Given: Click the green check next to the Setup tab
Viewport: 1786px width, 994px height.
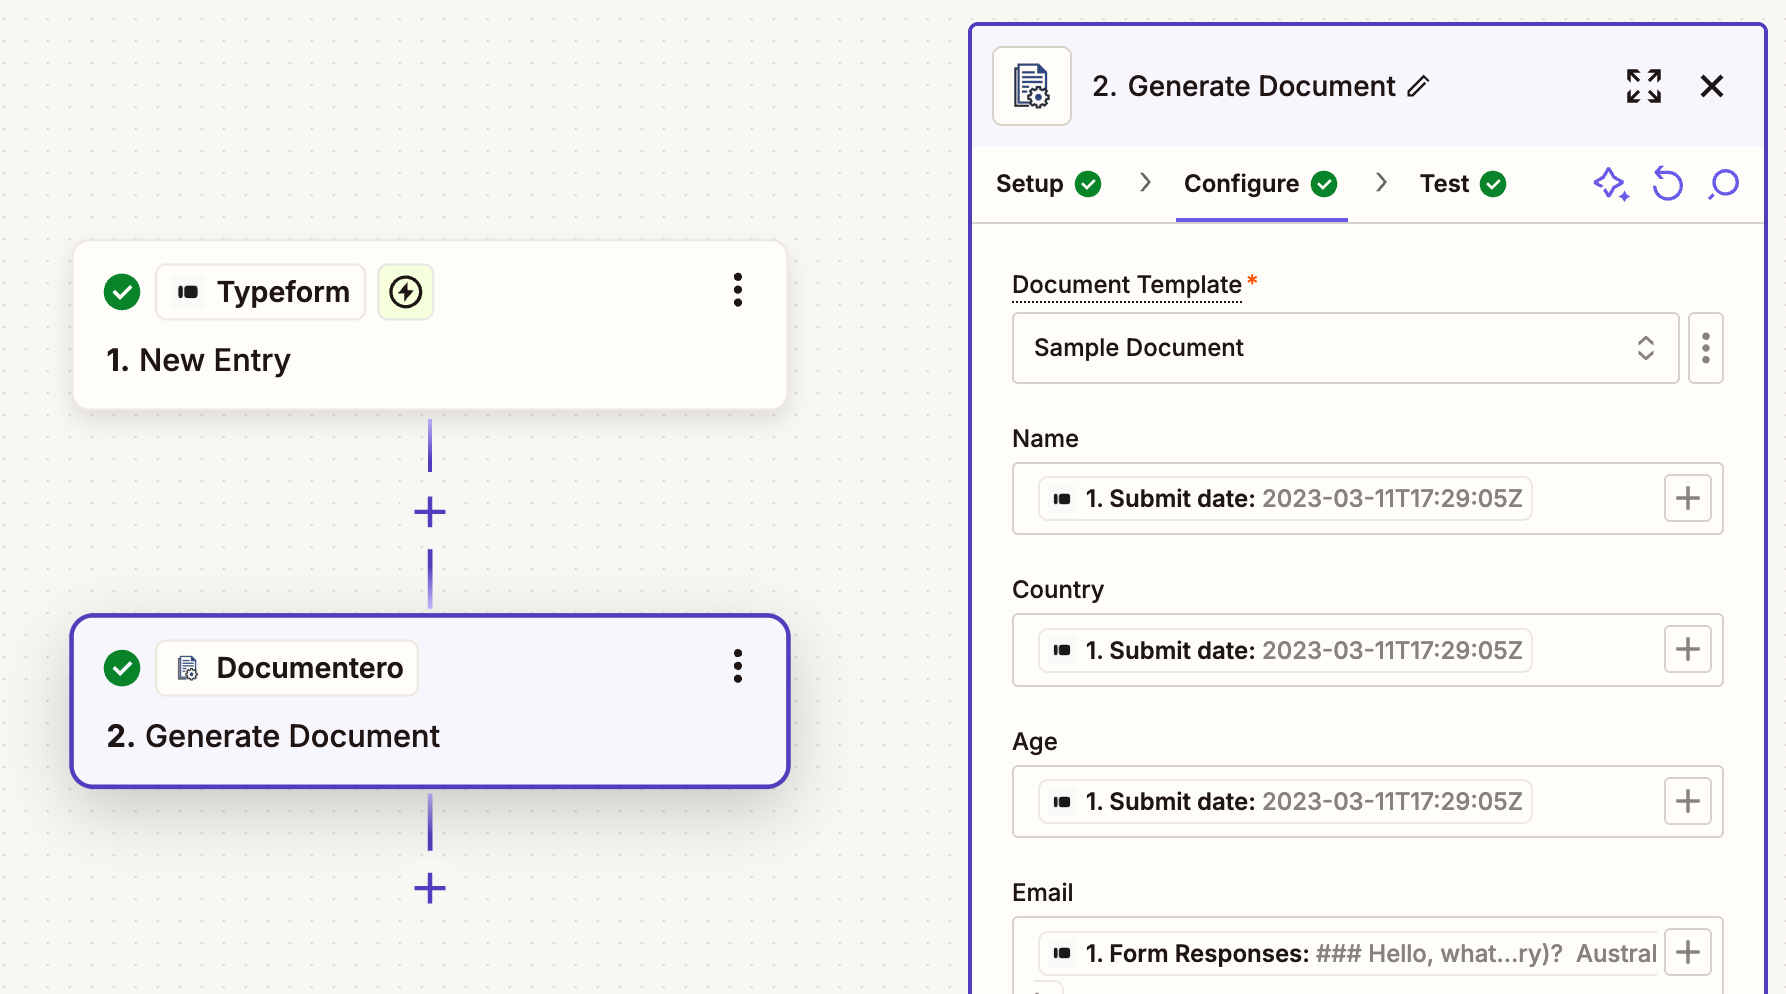Looking at the screenshot, I should [x=1088, y=184].
